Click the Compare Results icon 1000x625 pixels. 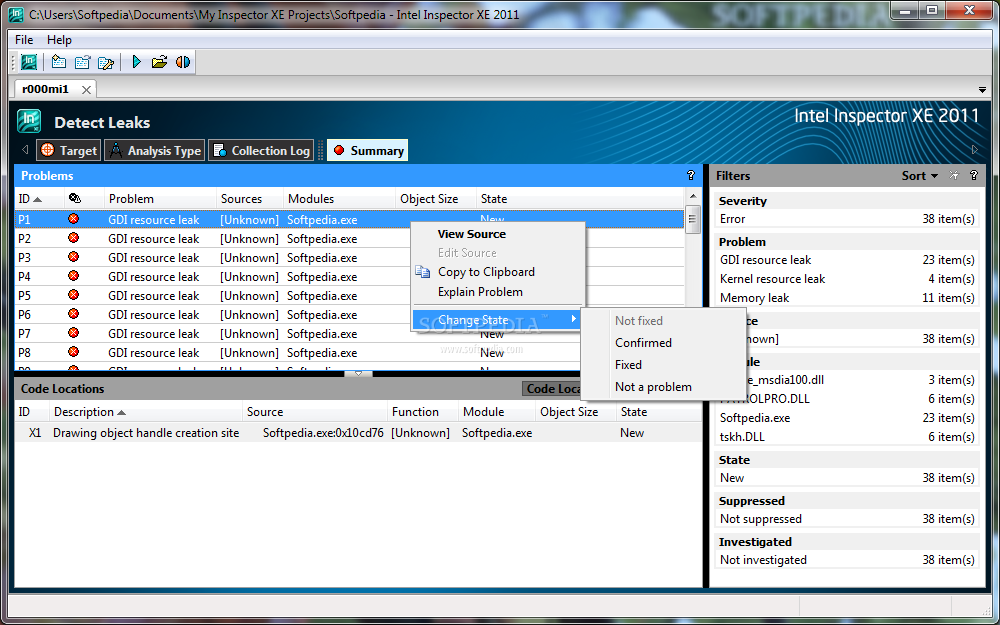[183, 62]
